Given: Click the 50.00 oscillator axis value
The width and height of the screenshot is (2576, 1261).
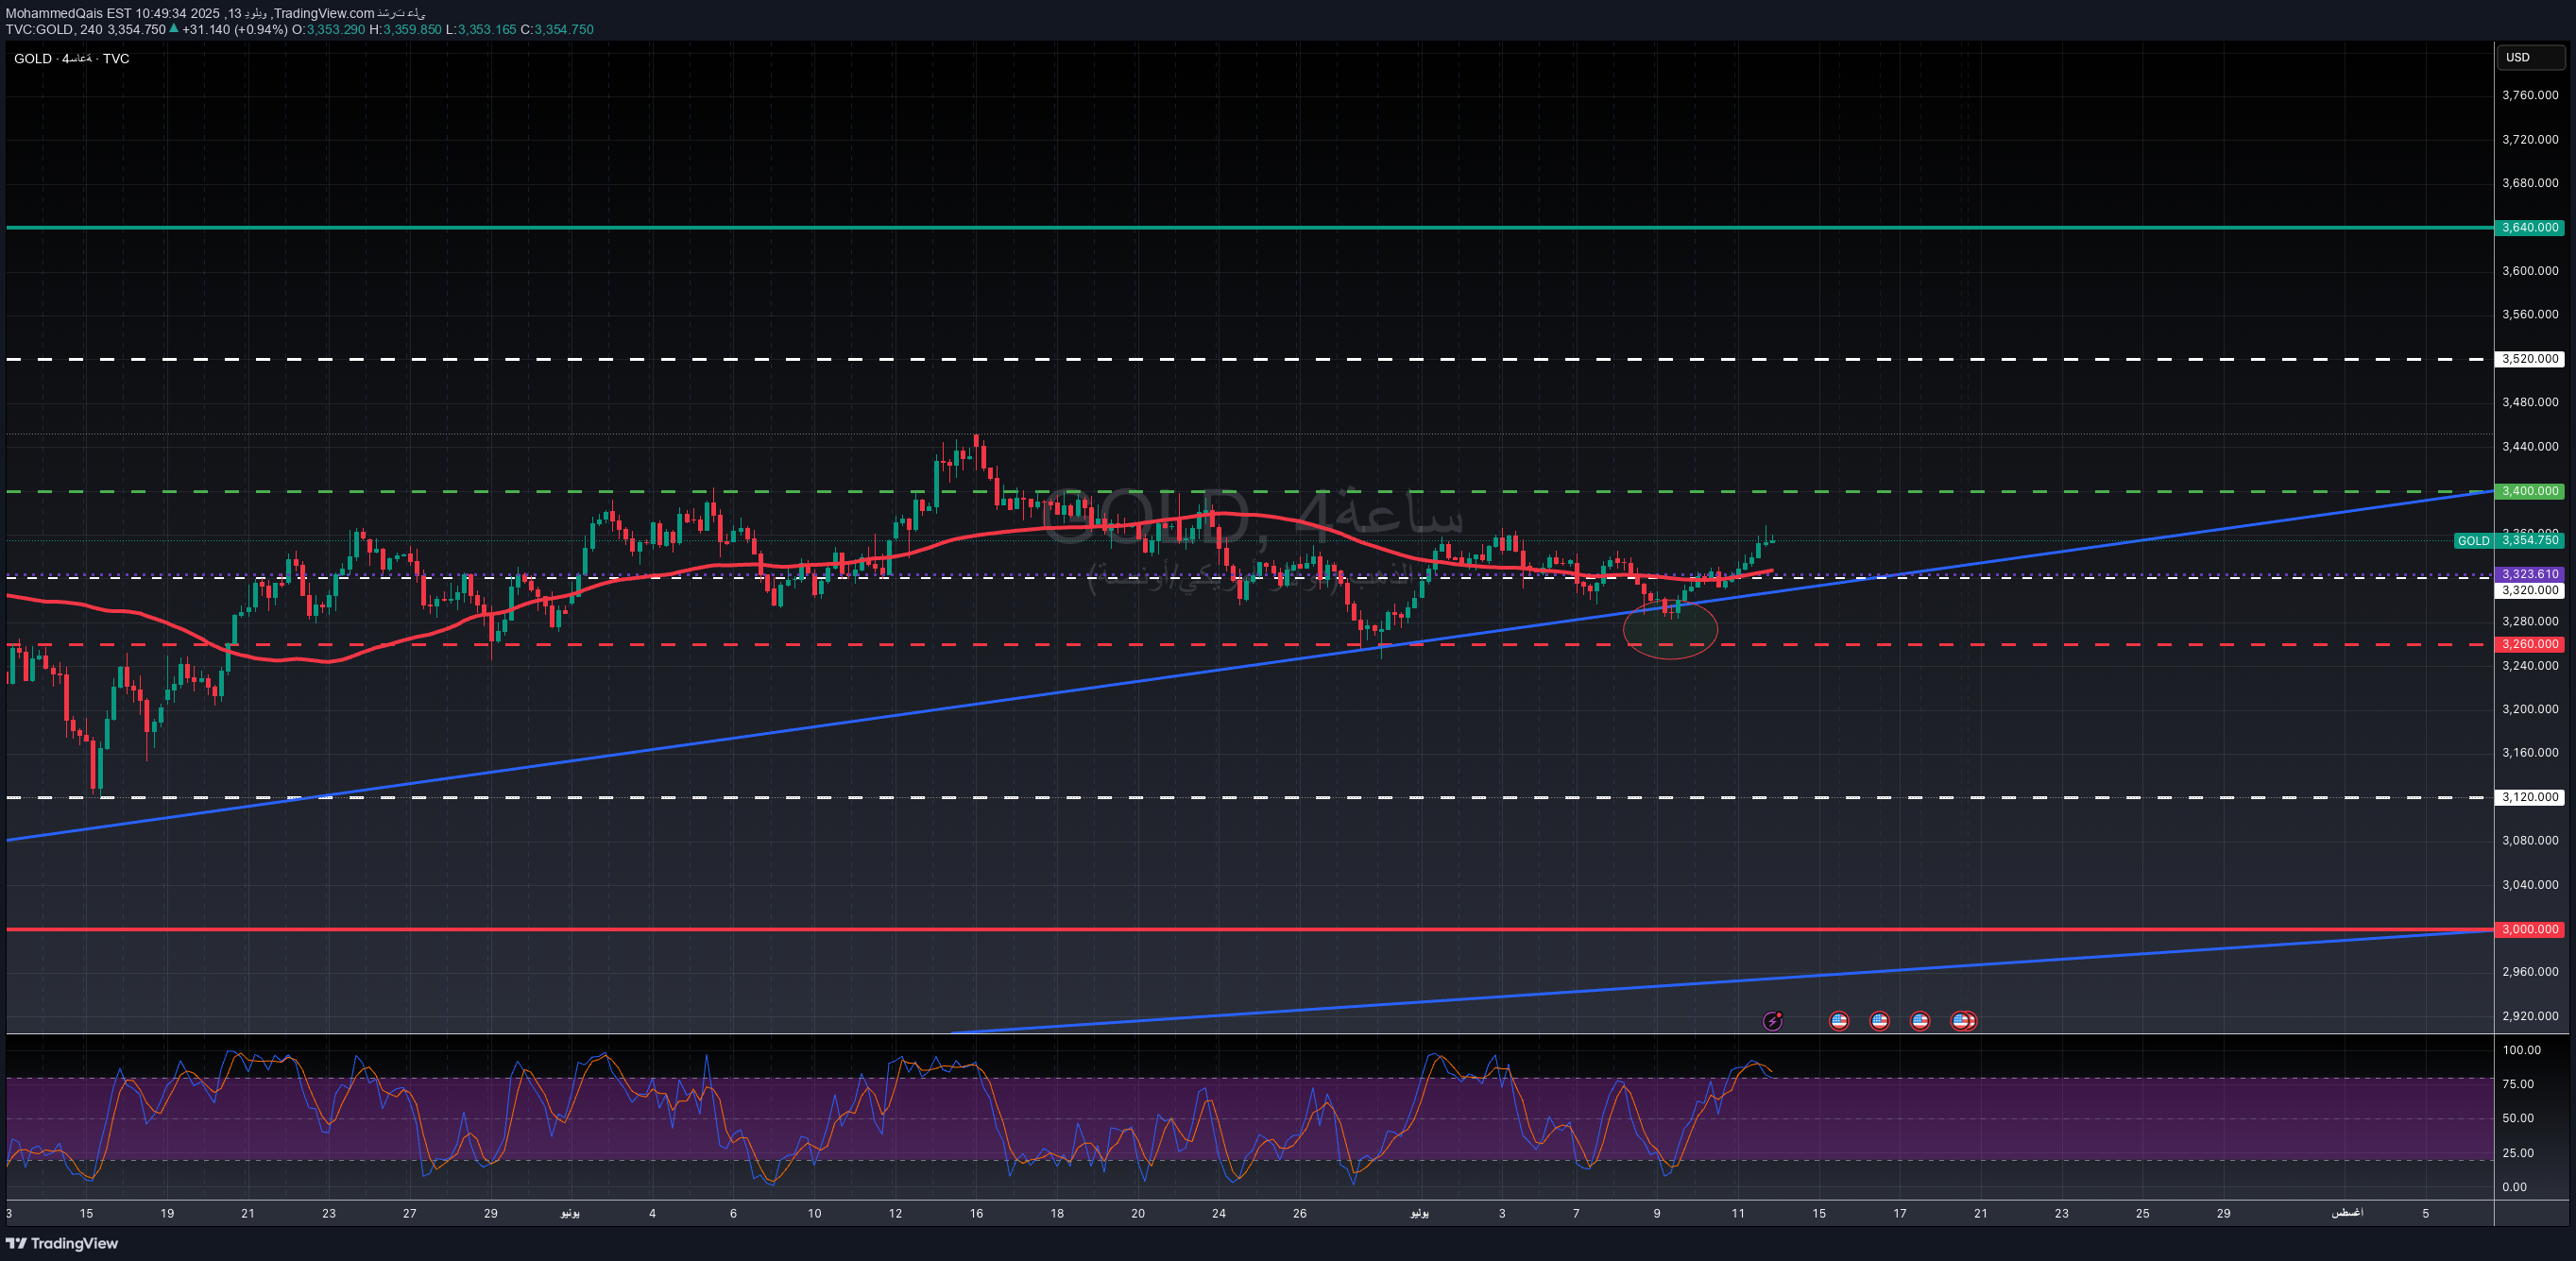Looking at the screenshot, I should [2518, 1118].
